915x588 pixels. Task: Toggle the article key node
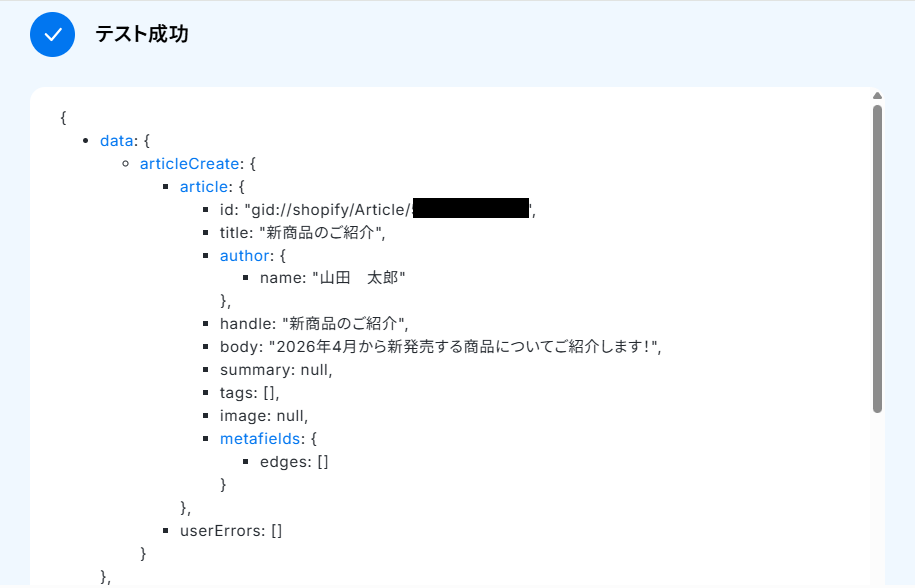coord(204,186)
